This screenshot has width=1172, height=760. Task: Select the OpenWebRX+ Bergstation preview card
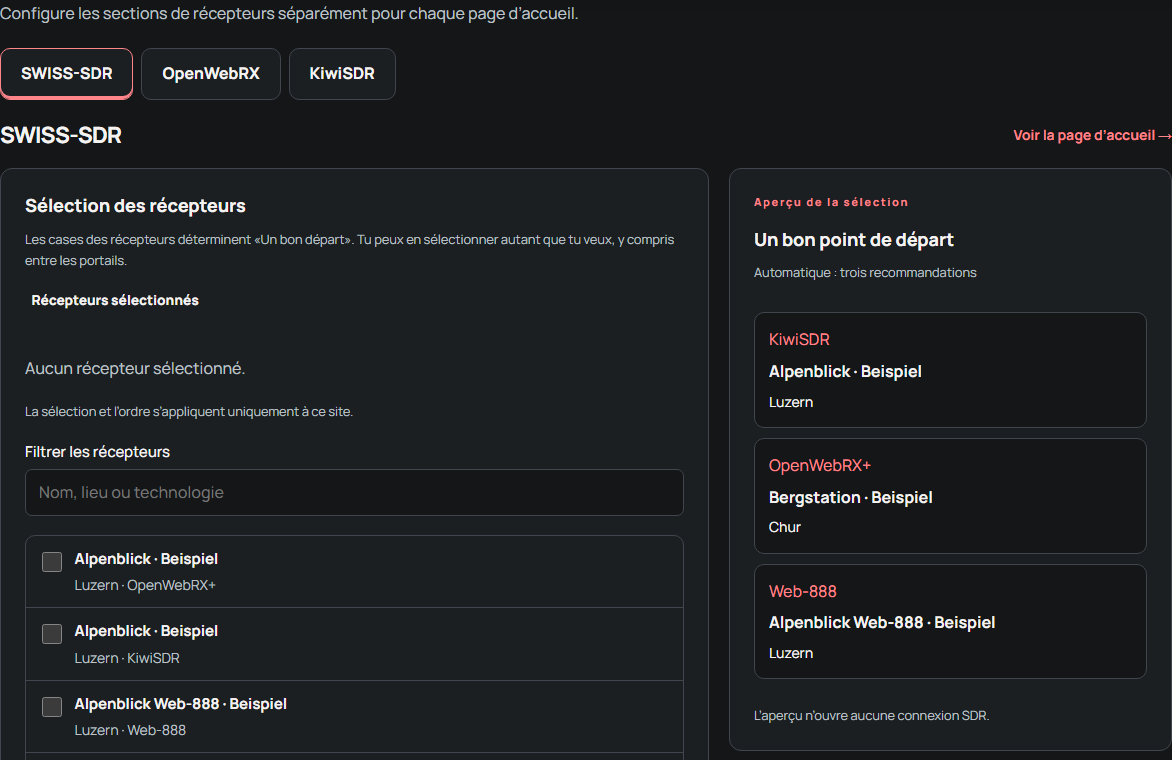[x=950, y=495]
